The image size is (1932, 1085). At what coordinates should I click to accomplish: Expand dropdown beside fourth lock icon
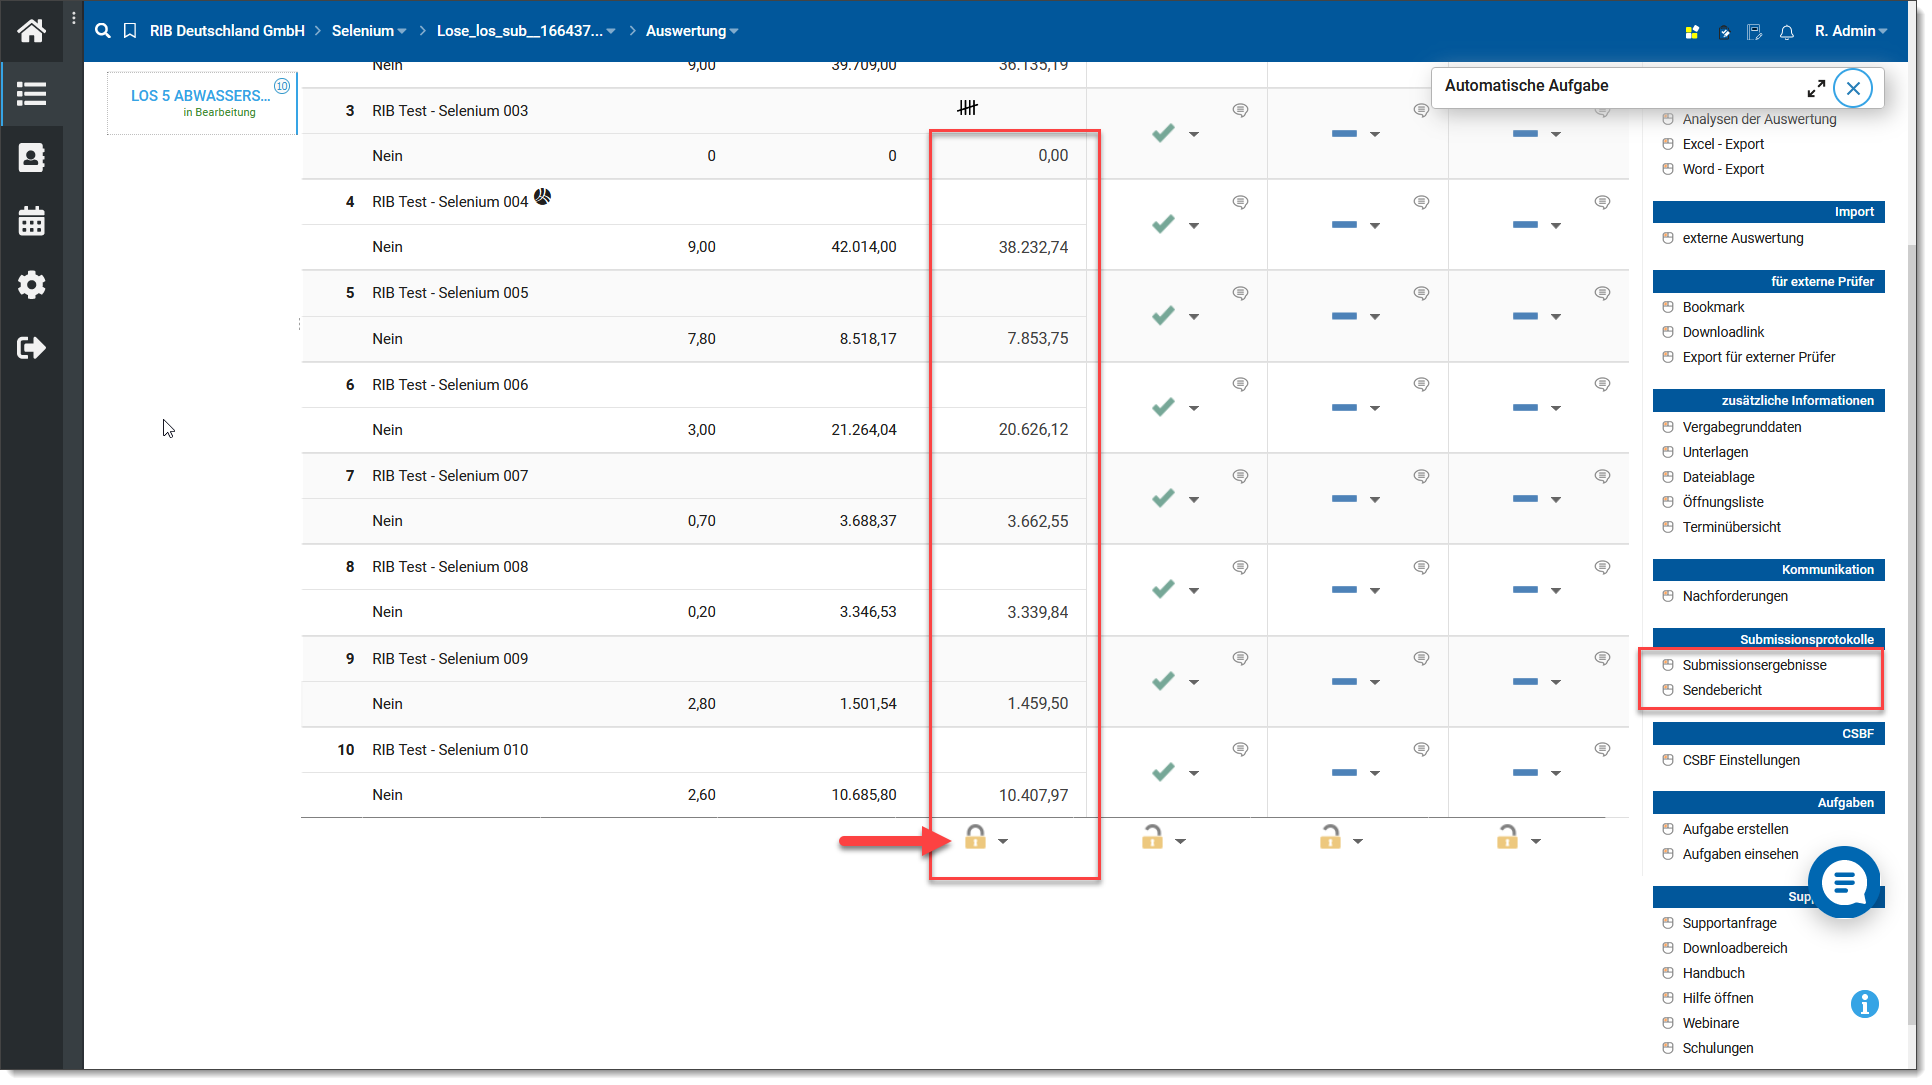pos(1536,841)
